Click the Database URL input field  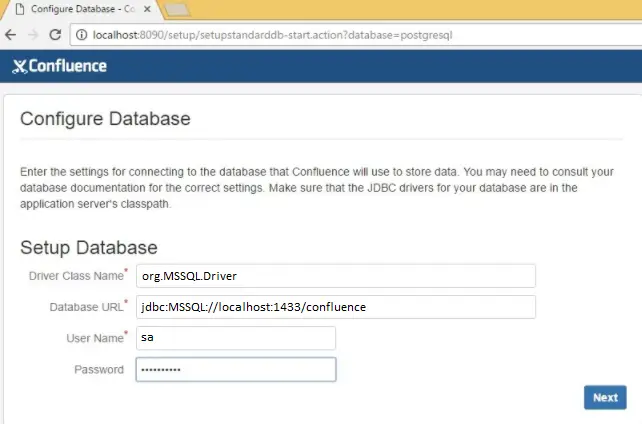coord(335,307)
